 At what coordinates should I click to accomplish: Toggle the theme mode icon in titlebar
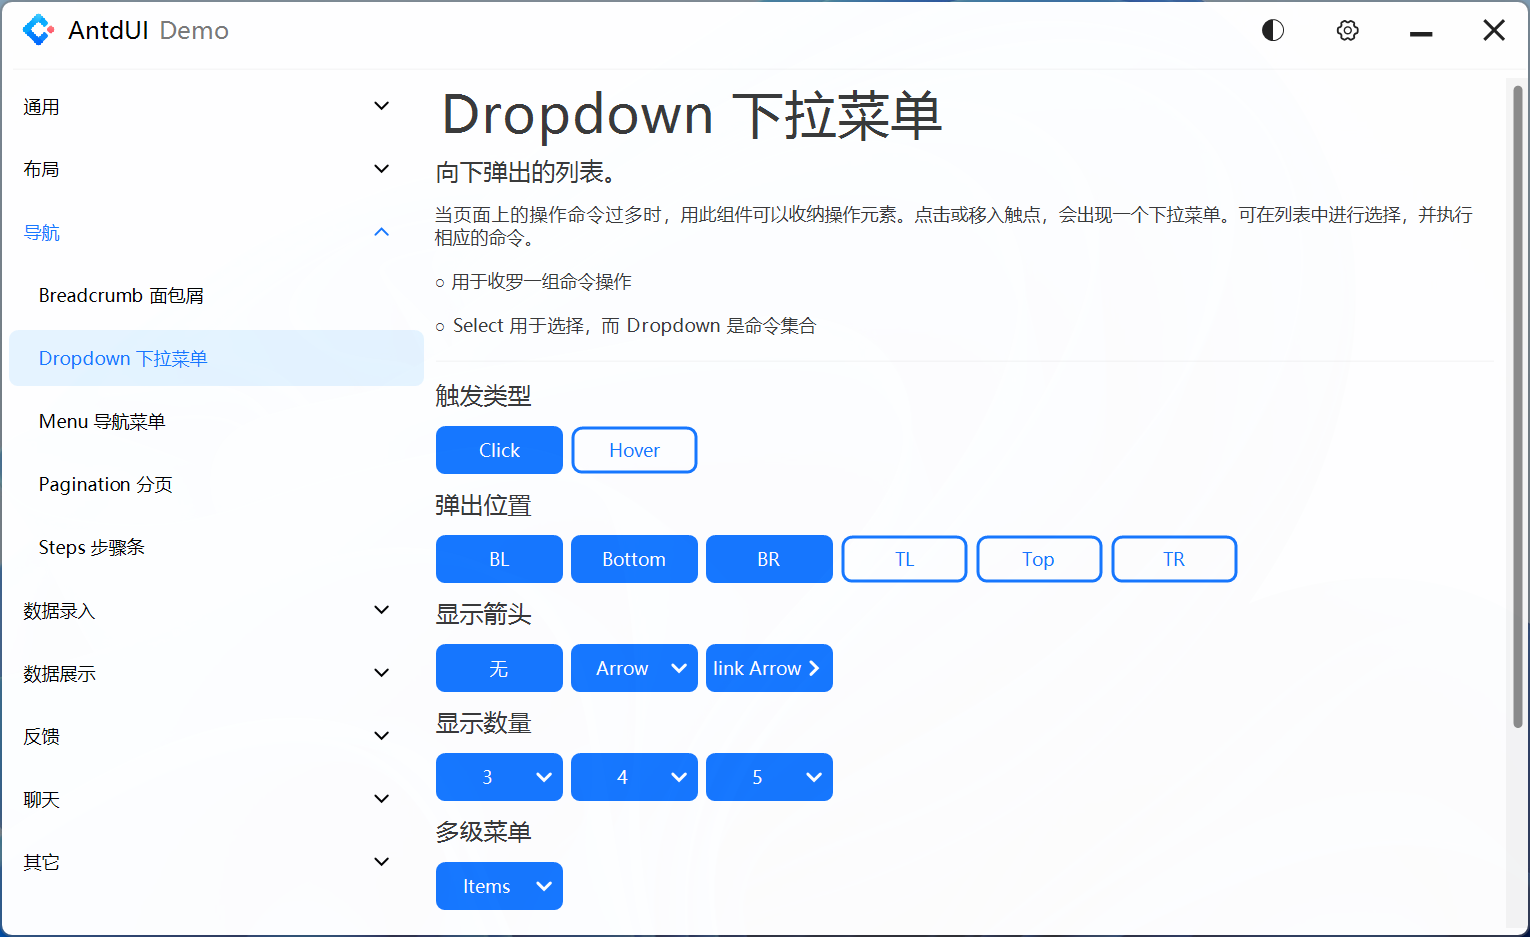coord(1272,30)
